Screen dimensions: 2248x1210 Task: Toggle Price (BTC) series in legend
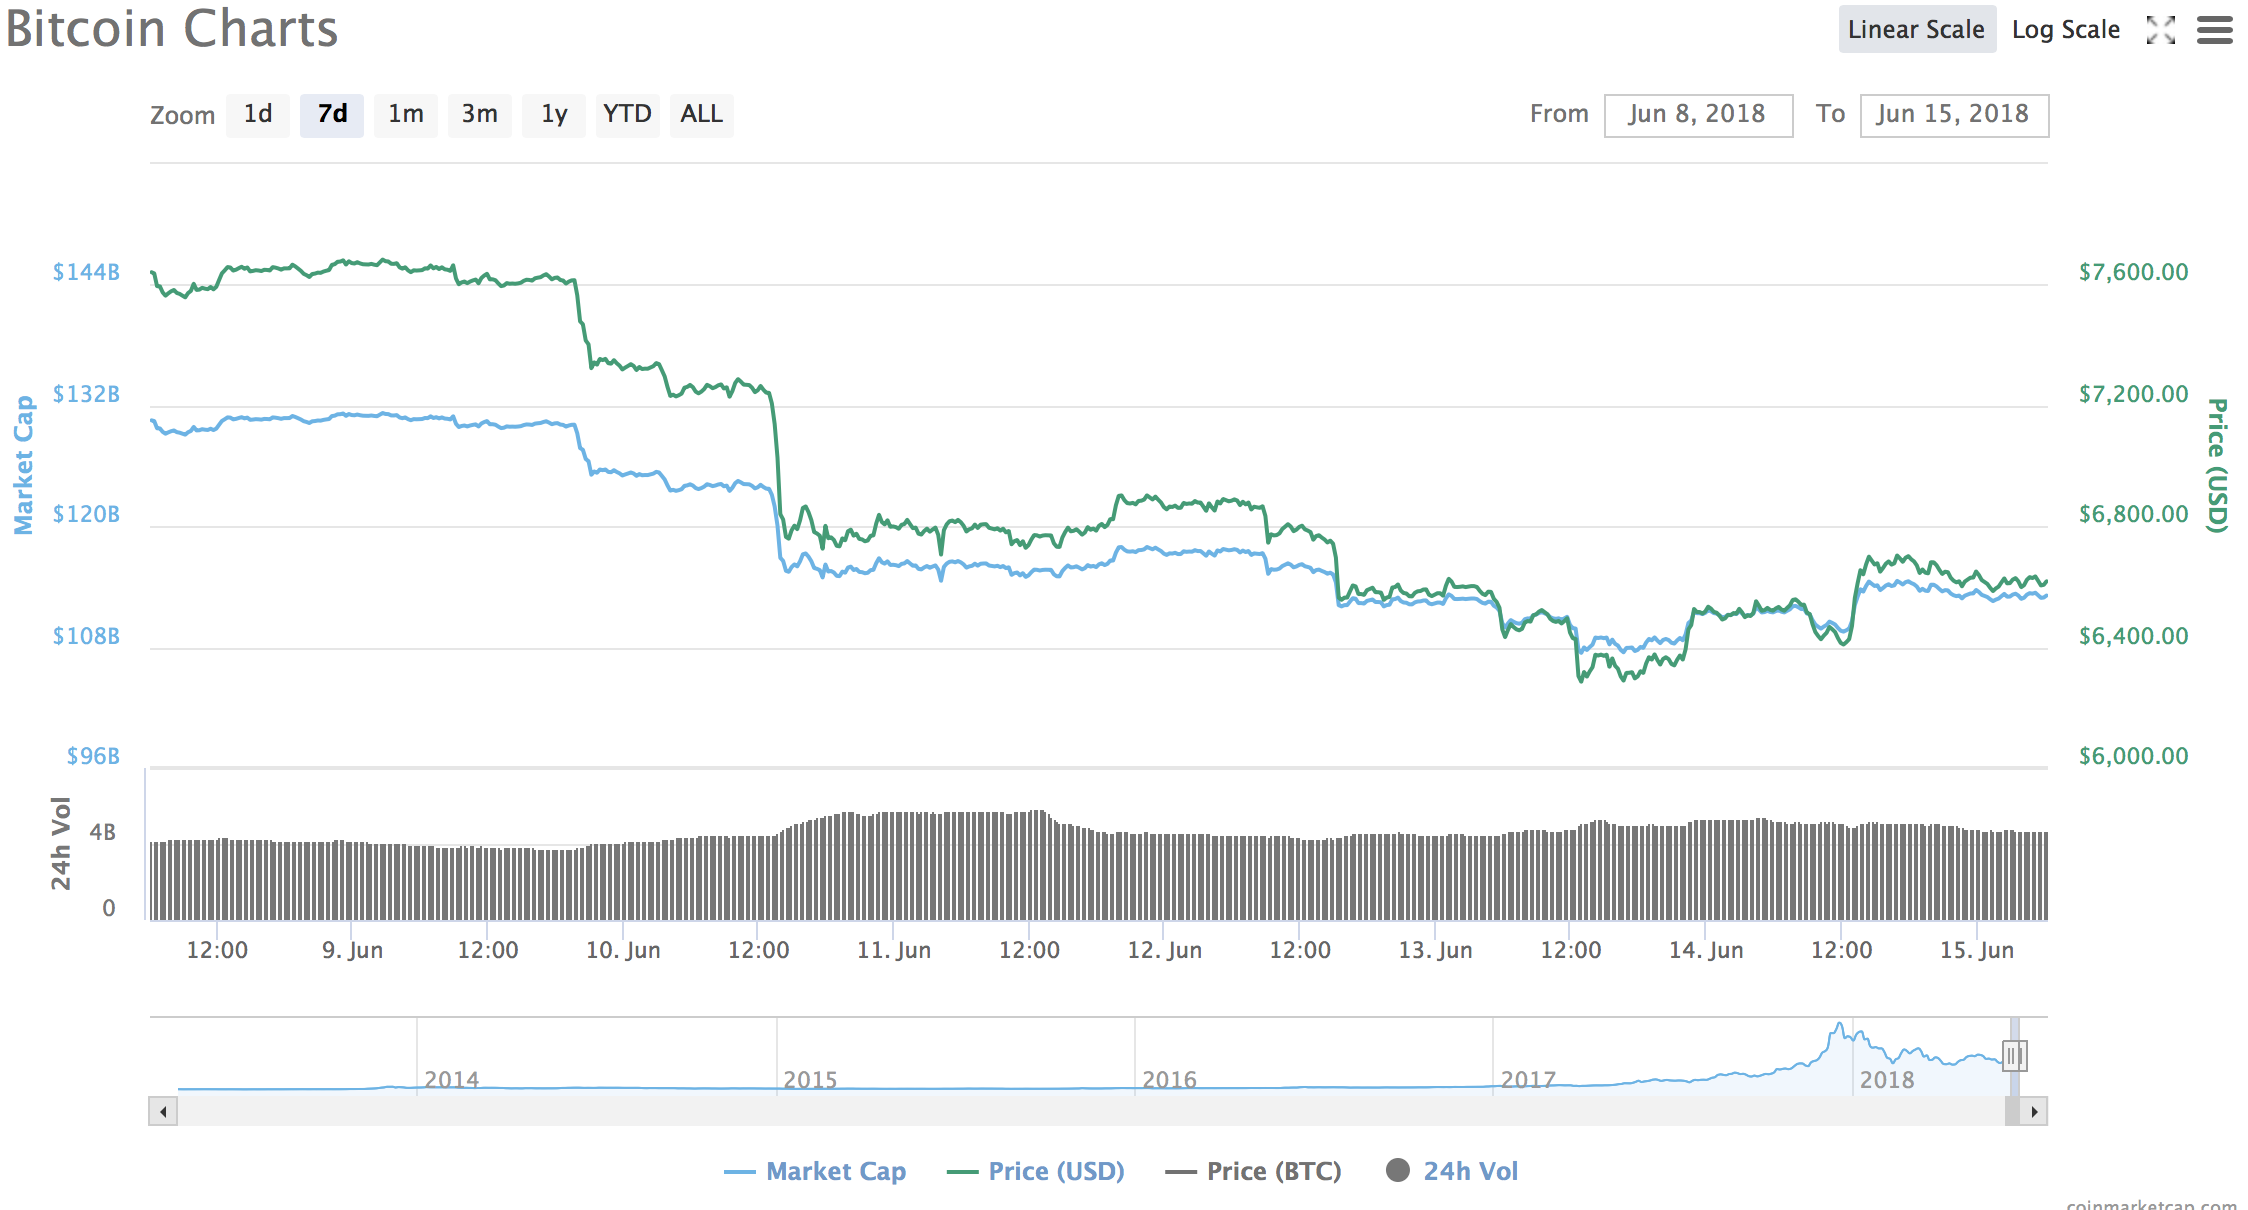point(1254,1171)
